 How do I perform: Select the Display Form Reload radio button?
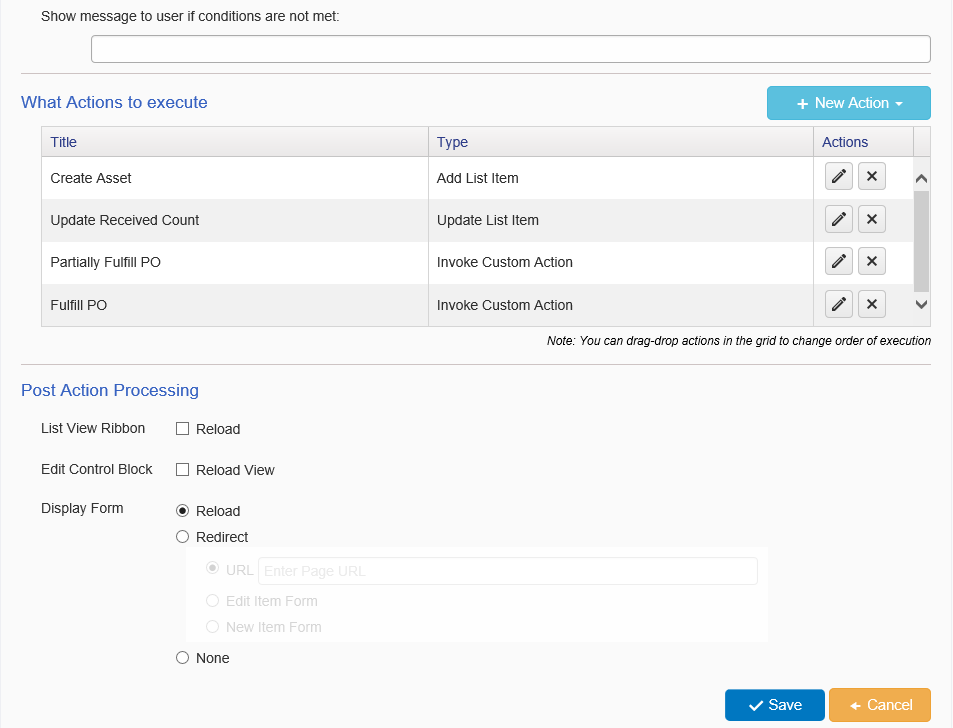[x=182, y=510]
